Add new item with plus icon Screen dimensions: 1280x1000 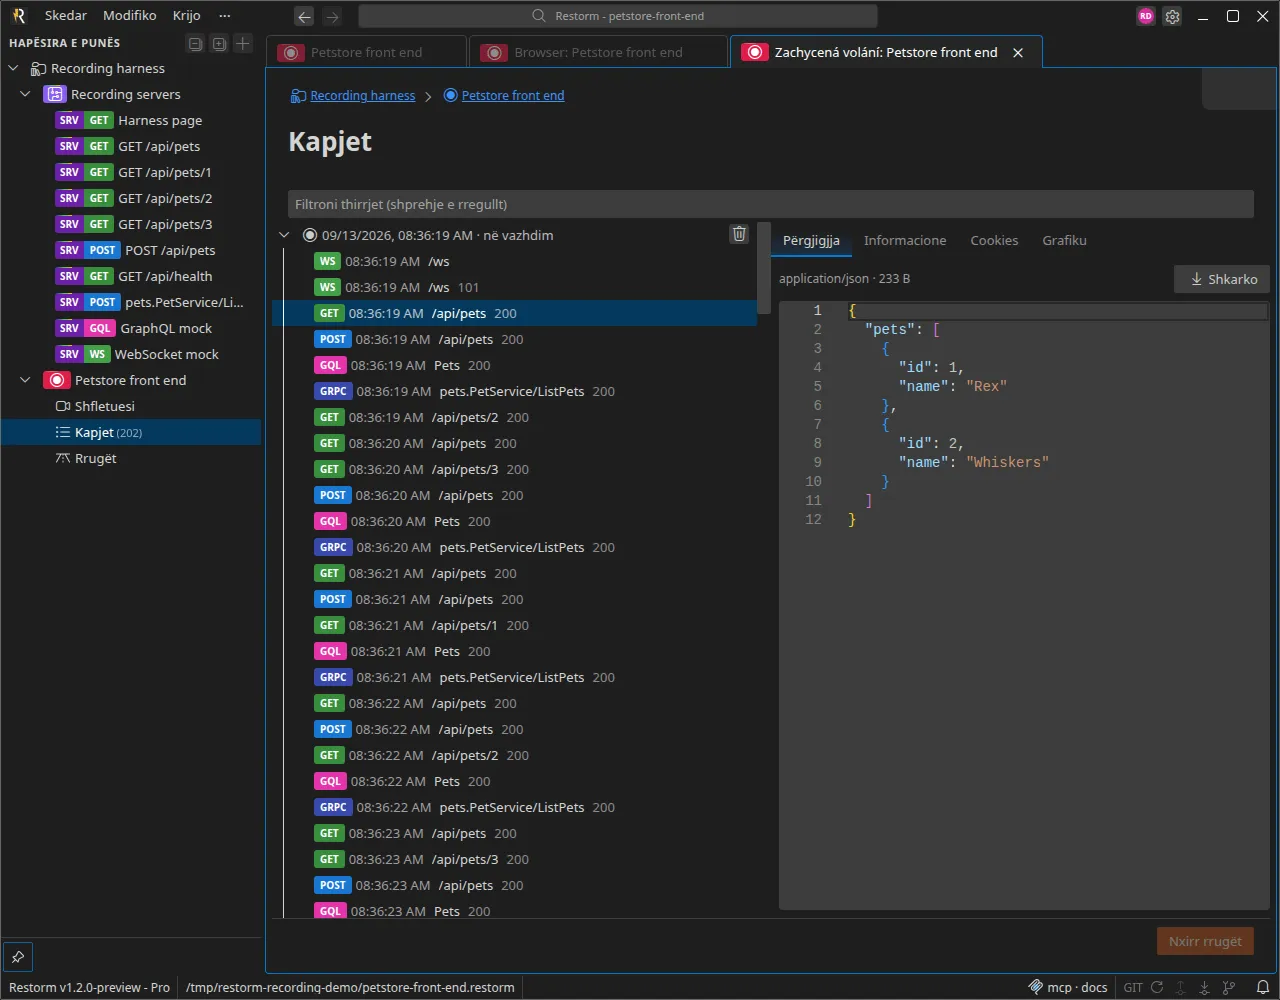(242, 43)
